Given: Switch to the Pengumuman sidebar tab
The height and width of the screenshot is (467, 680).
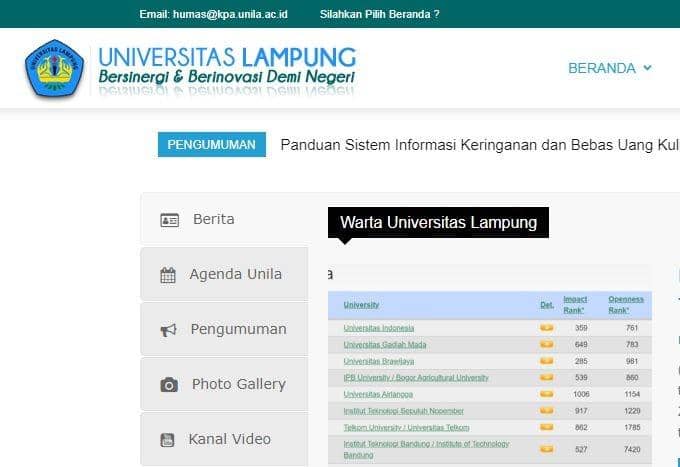Looking at the screenshot, I should pyautogui.click(x=224, y=329).
